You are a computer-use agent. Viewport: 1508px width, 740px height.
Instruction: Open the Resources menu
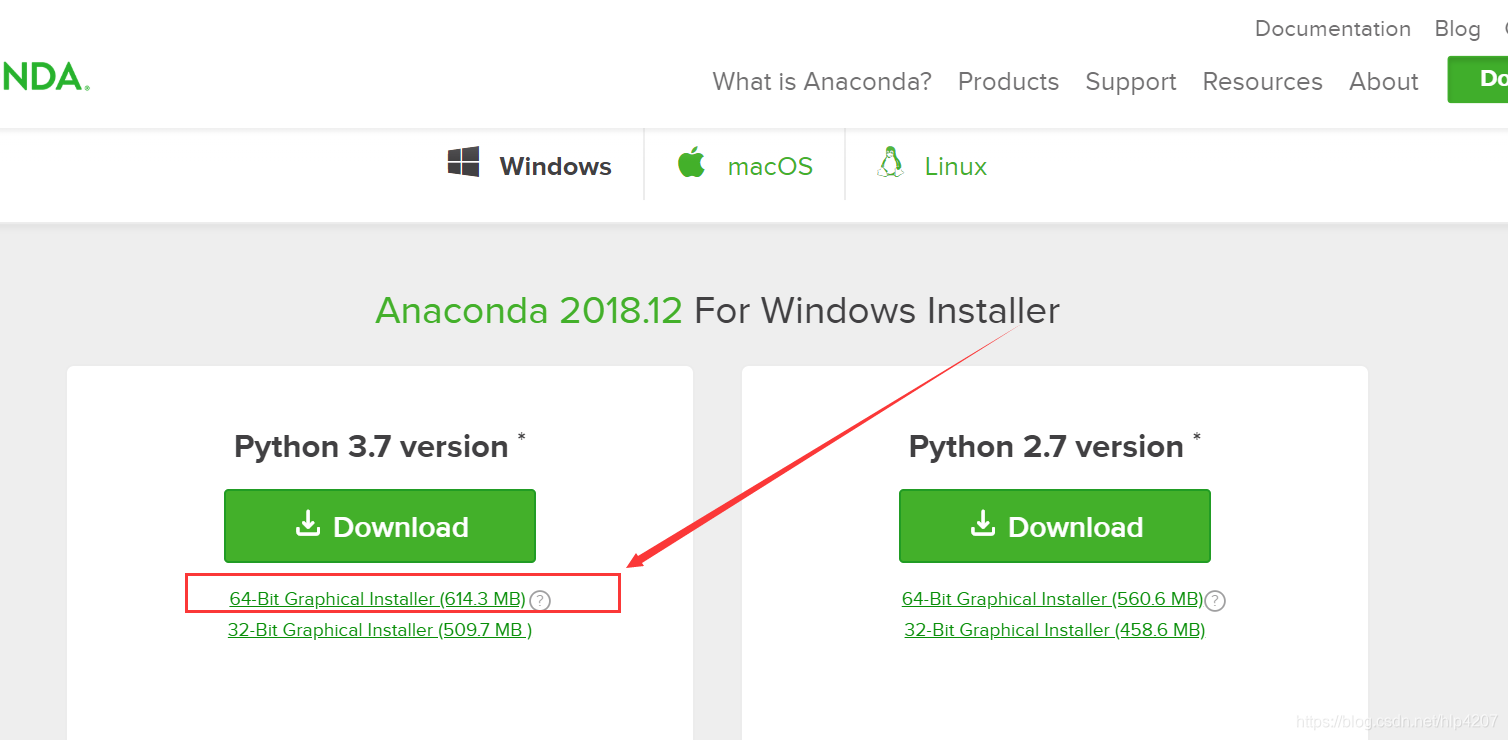pos(1262,81)
